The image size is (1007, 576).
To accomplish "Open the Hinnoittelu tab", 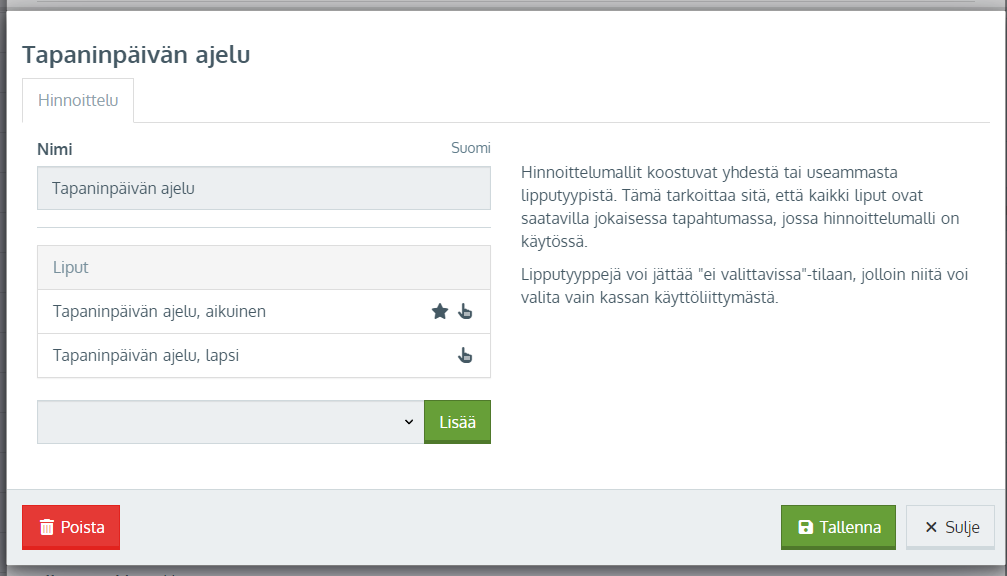I will [x=78, y=100].
